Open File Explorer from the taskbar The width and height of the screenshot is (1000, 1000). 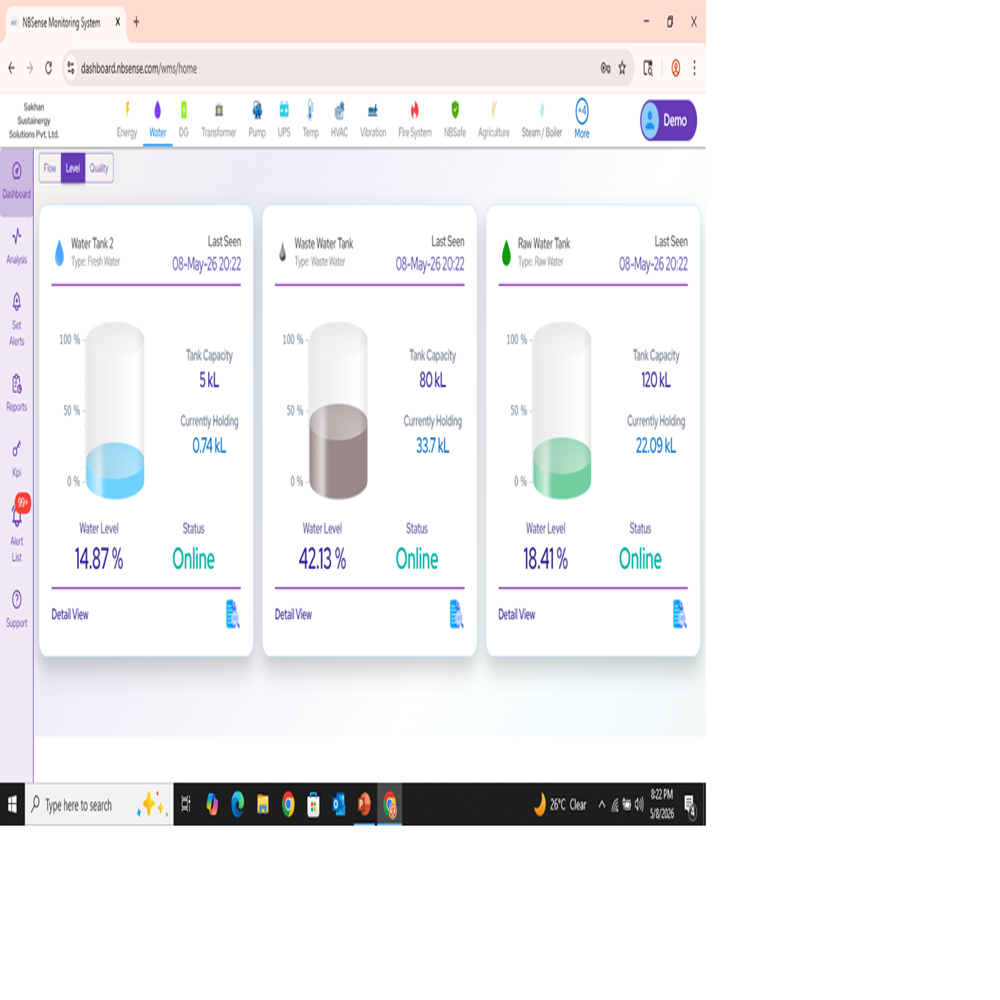click(263, 805)
